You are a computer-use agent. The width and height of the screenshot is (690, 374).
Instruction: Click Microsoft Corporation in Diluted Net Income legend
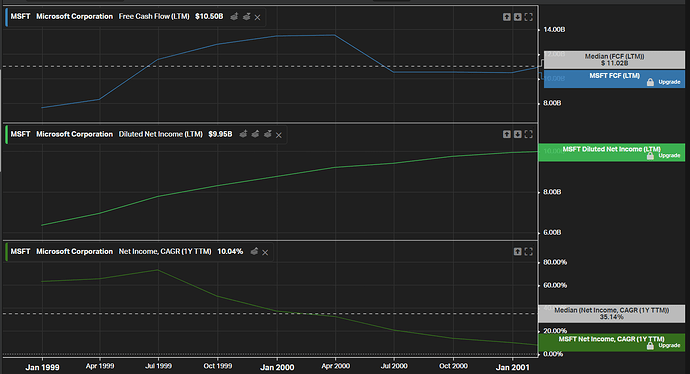[74, 134]
